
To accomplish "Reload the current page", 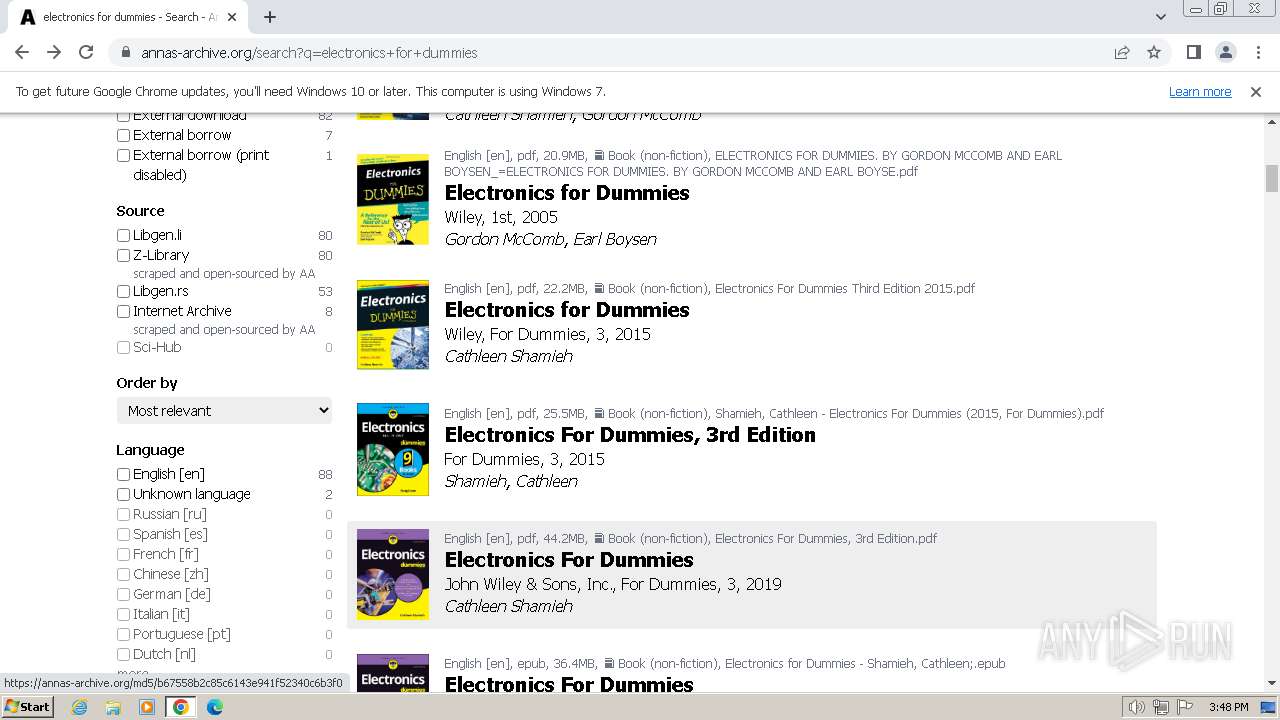I will (x=86, y=52).
